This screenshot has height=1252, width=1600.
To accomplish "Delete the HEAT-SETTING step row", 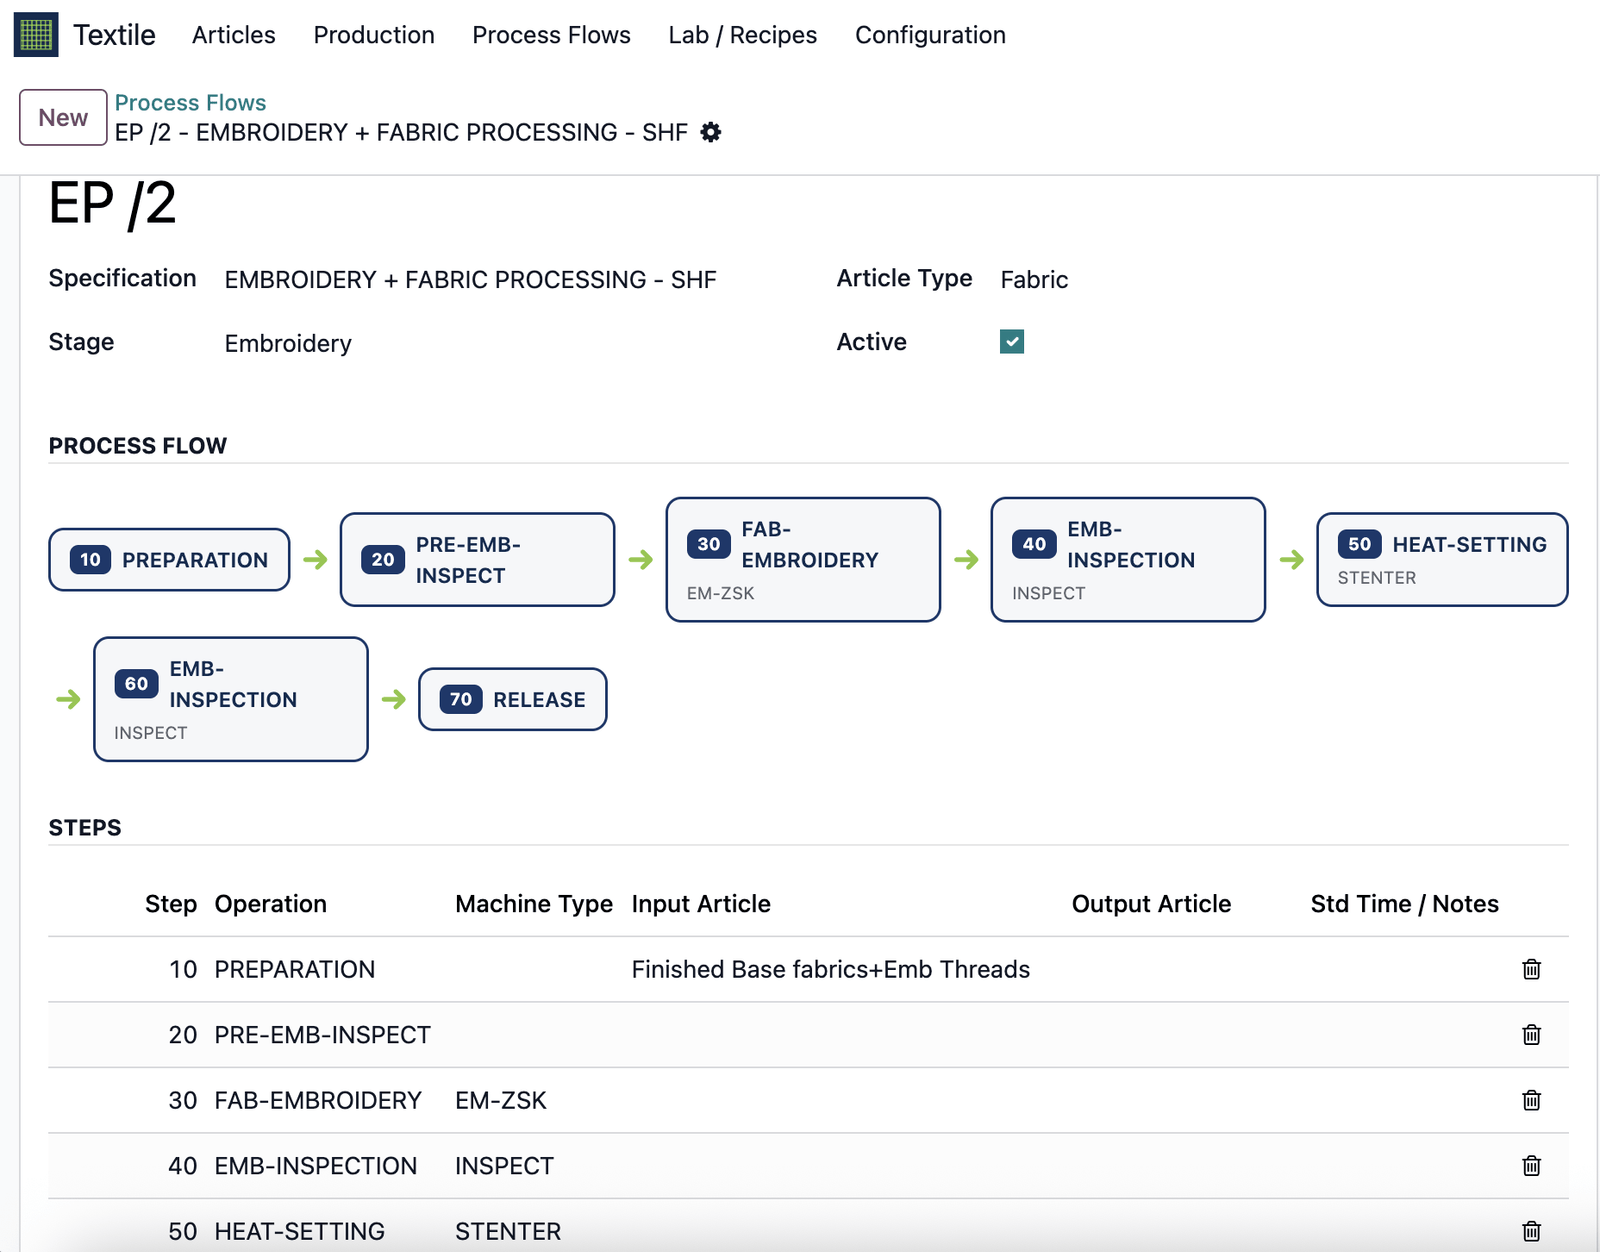I will 1531,1231.
